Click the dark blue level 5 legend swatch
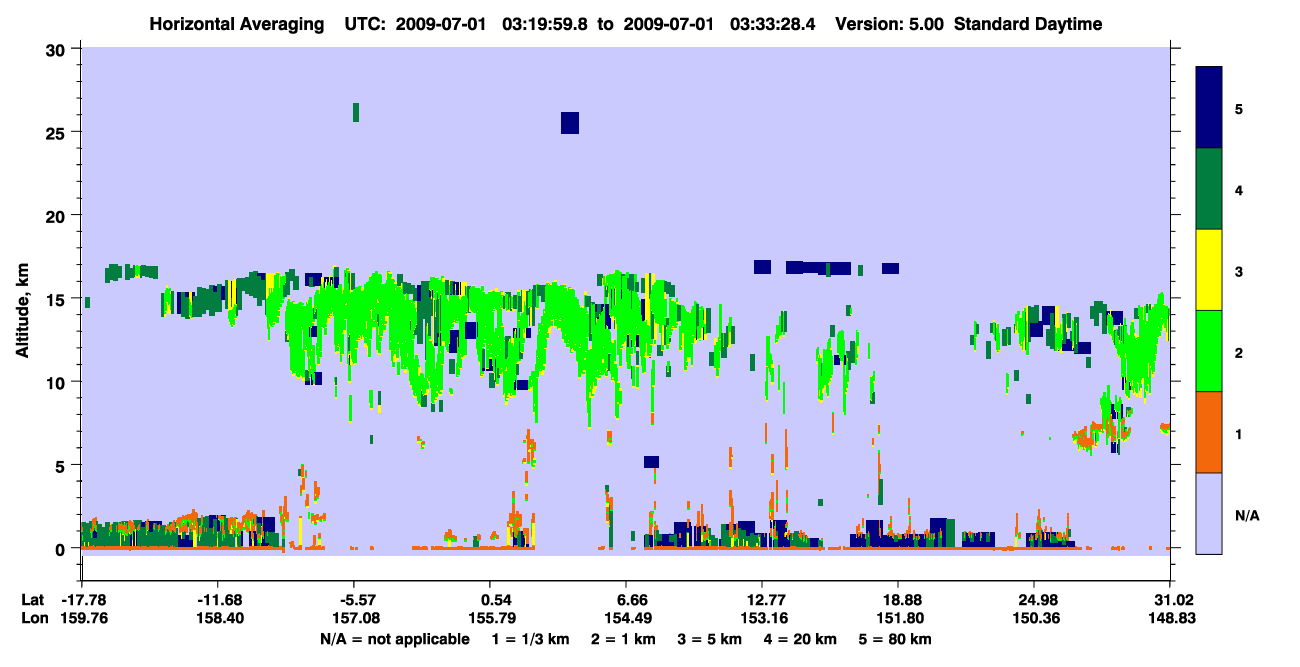1300x667 pixels. (x=1209, y=107)
